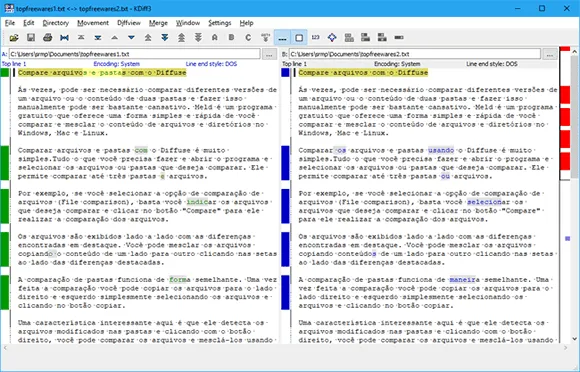Toggle split orientation toolbar icon
Viewport: 580px width, 372px height.
coord(399,37)
